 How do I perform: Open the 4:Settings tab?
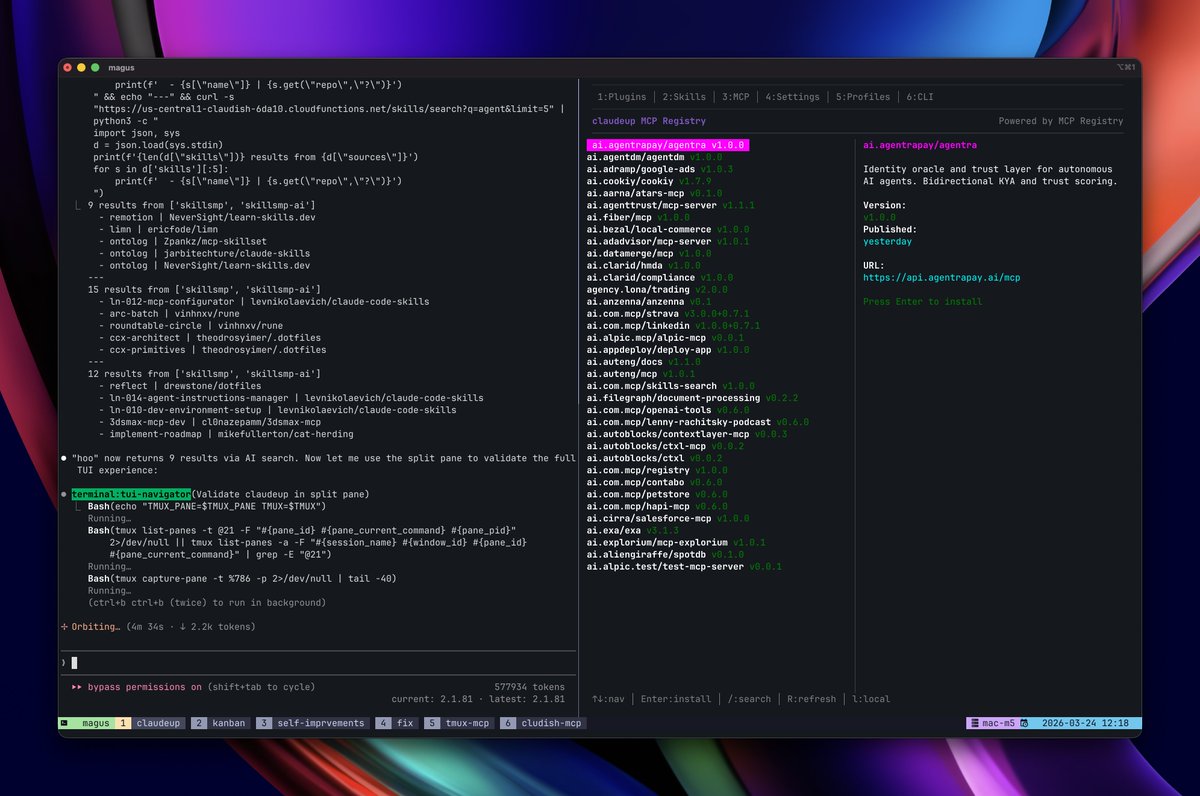[x=792, y=97]
